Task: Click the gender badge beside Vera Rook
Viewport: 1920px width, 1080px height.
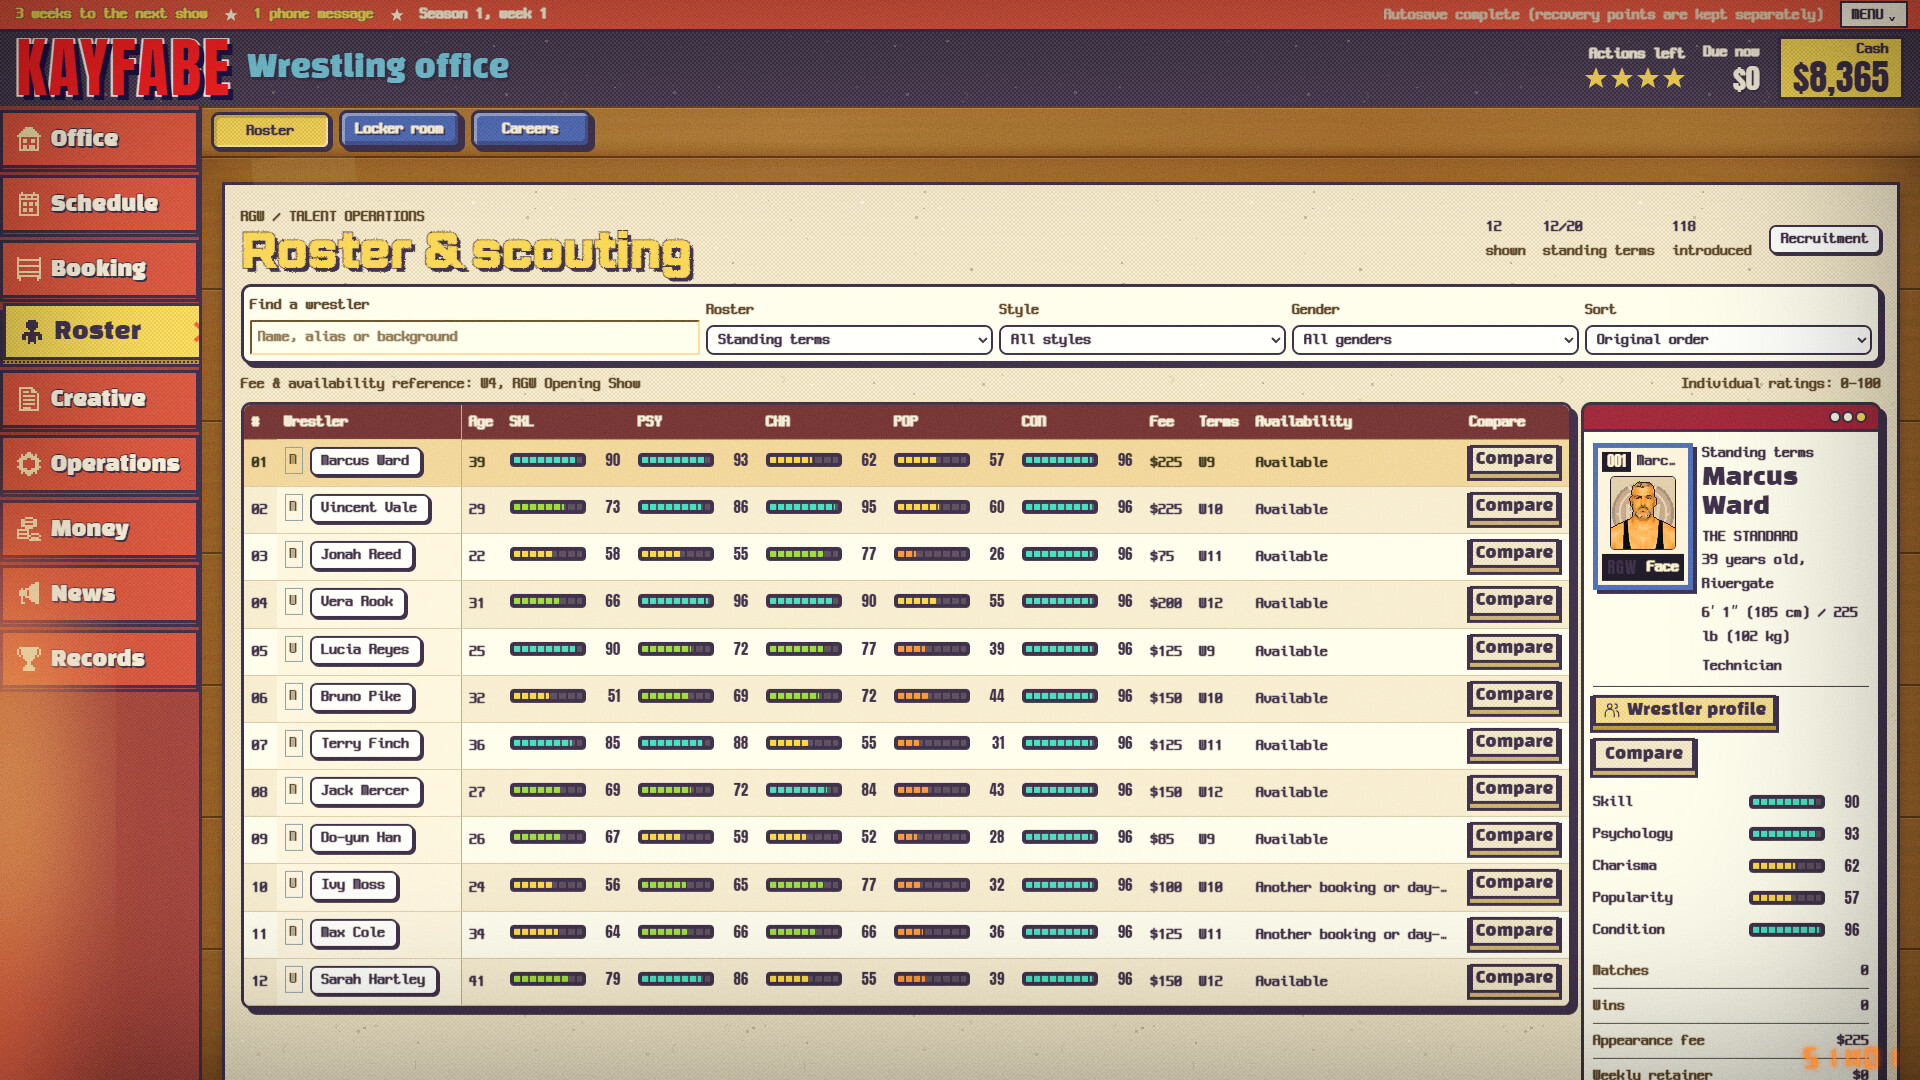Action: tap(293, 601)
